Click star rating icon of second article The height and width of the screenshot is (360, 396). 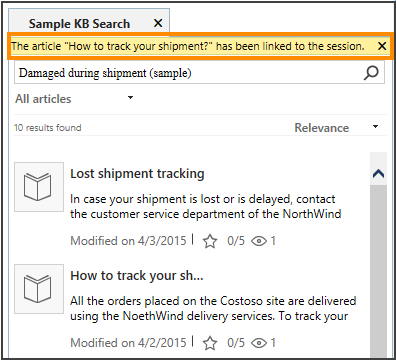click(x=210, y=343)
